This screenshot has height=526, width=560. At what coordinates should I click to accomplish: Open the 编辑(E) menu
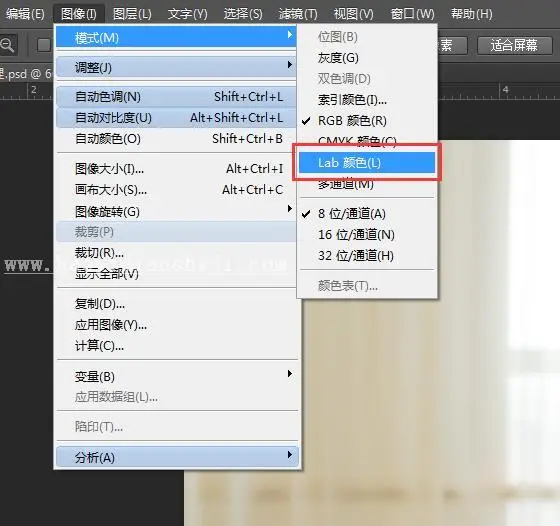(25, 14)
